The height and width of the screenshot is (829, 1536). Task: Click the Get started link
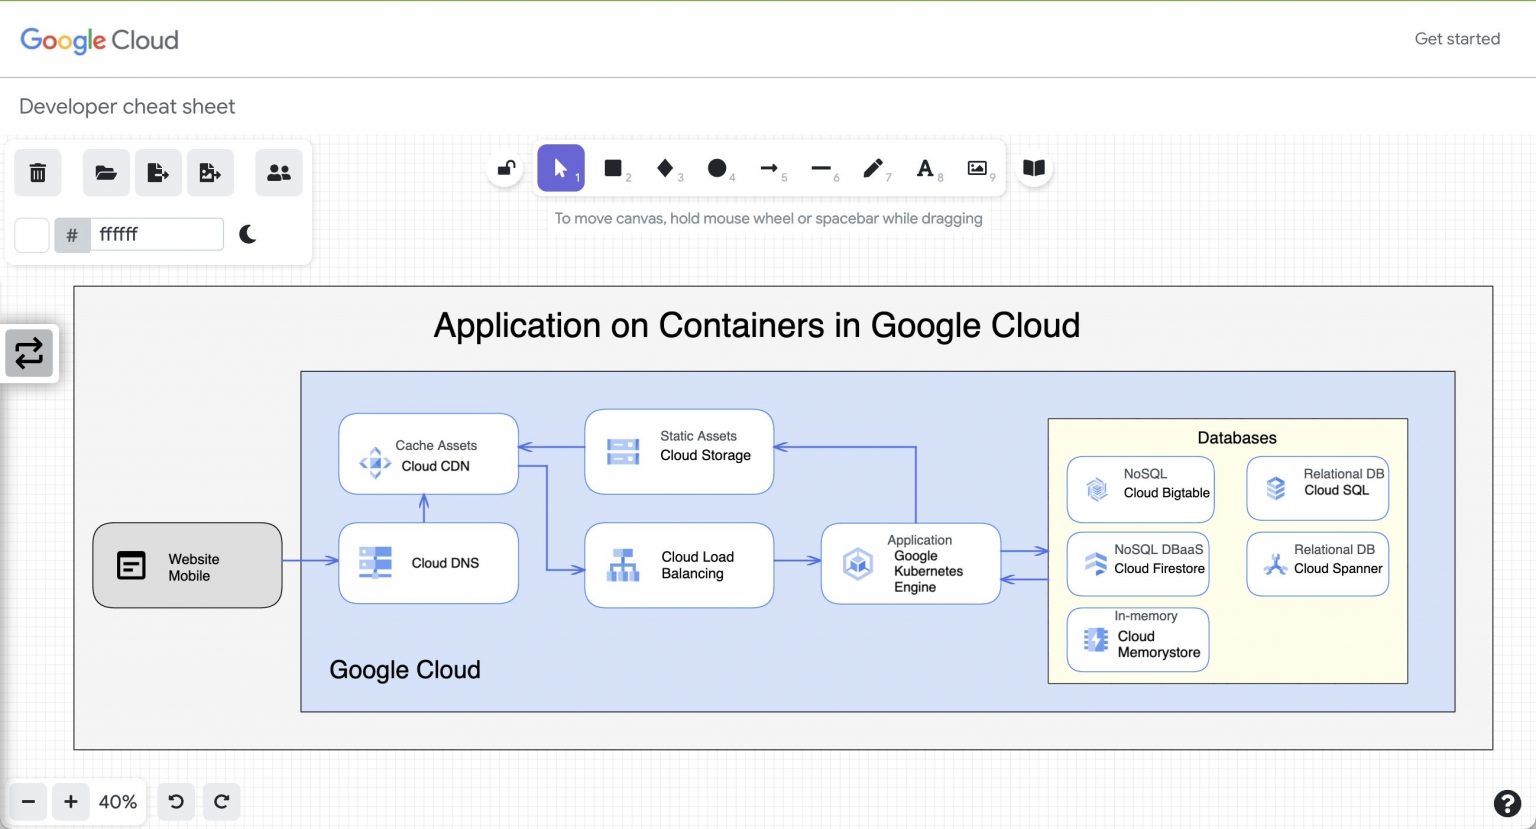pyautogui.click(x=1457, y=39)
